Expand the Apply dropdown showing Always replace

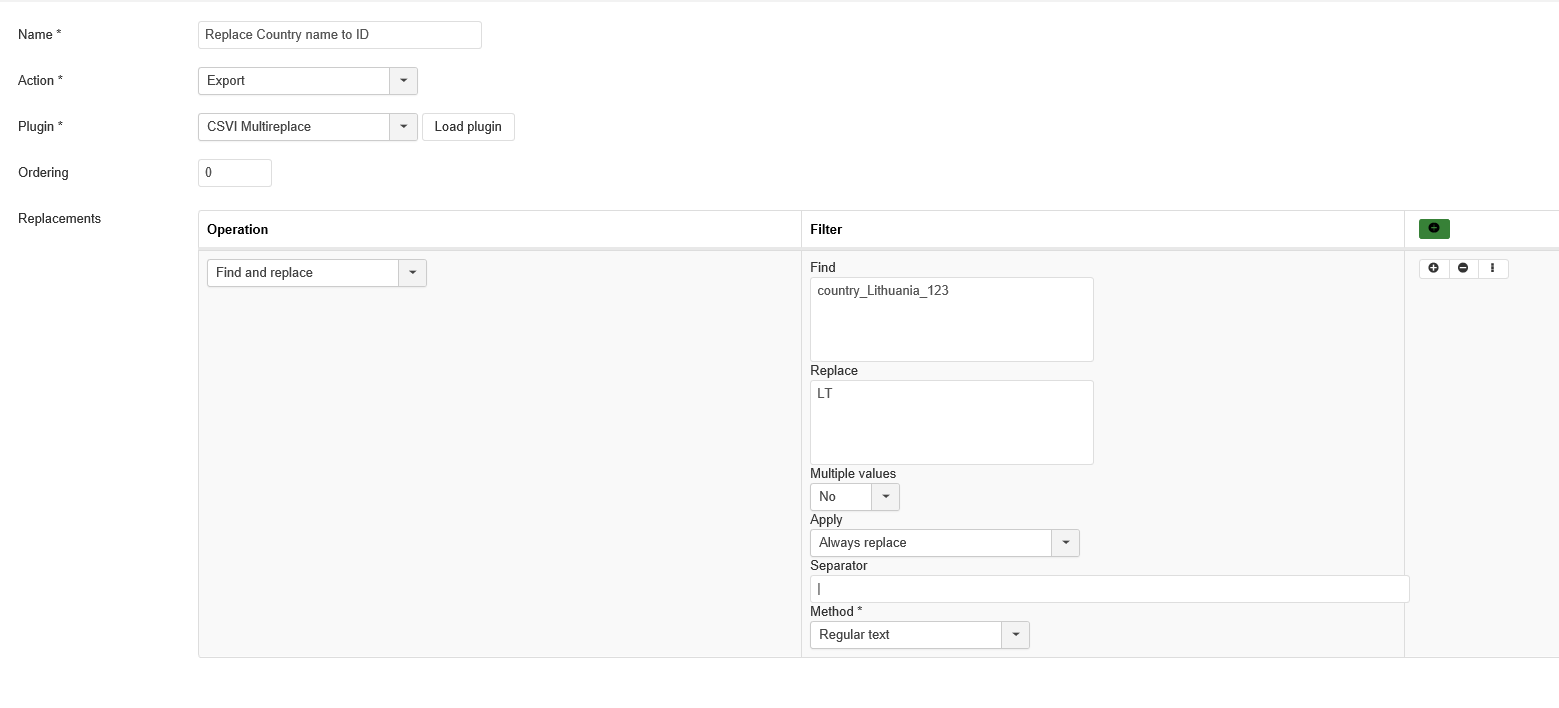(944, 543)
